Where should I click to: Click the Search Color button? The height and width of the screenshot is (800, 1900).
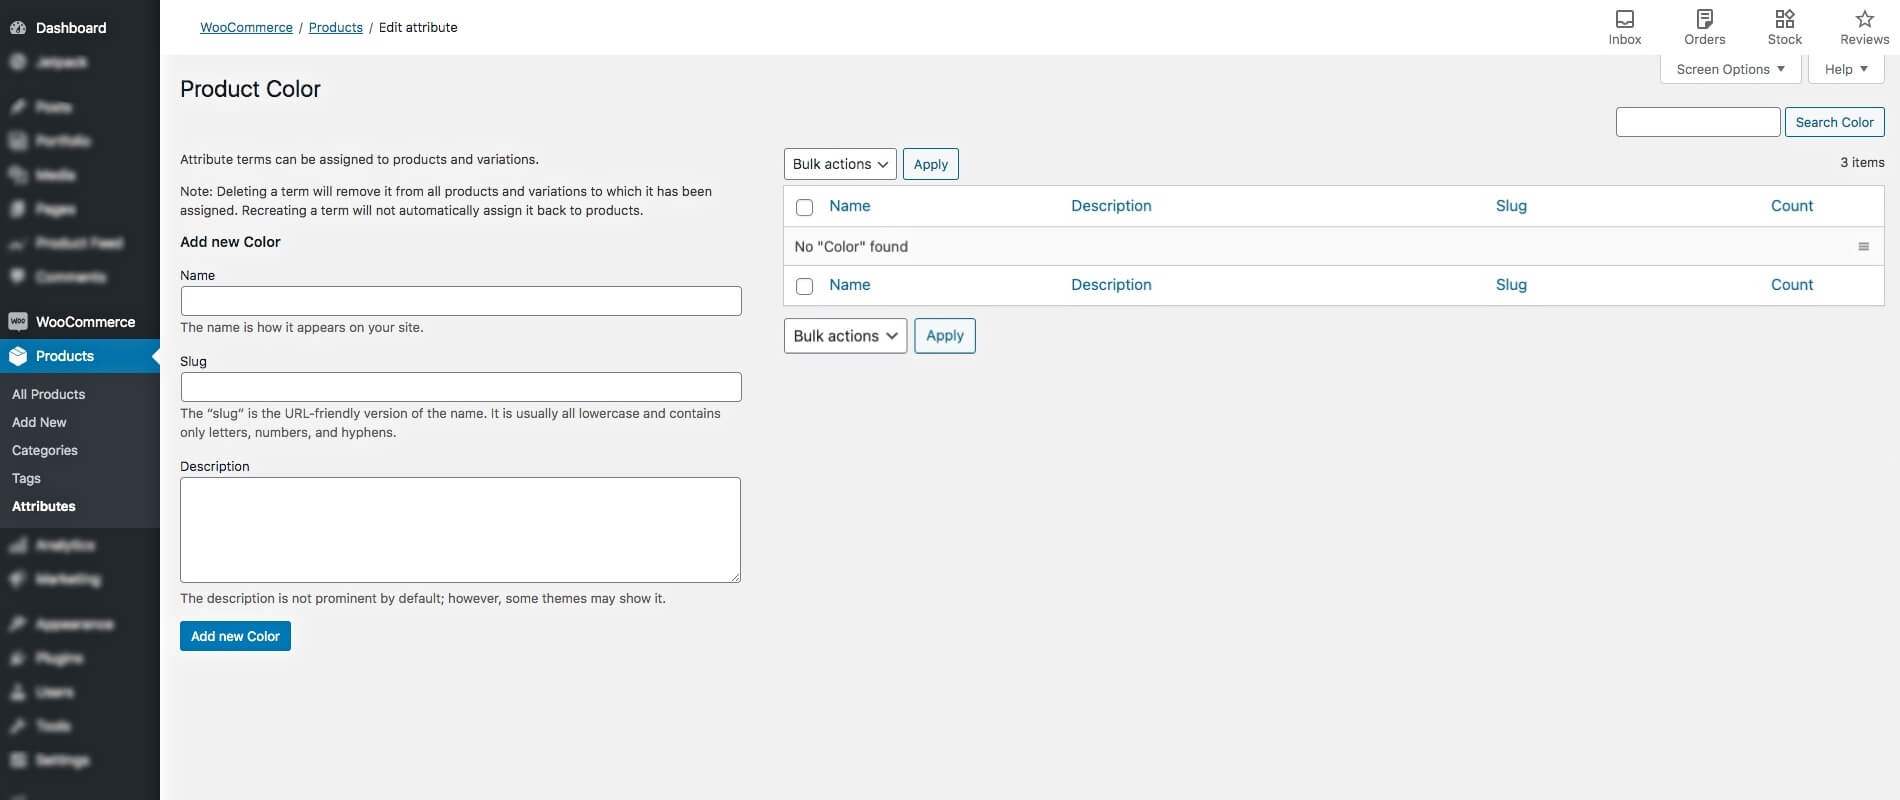point(1834,122)
